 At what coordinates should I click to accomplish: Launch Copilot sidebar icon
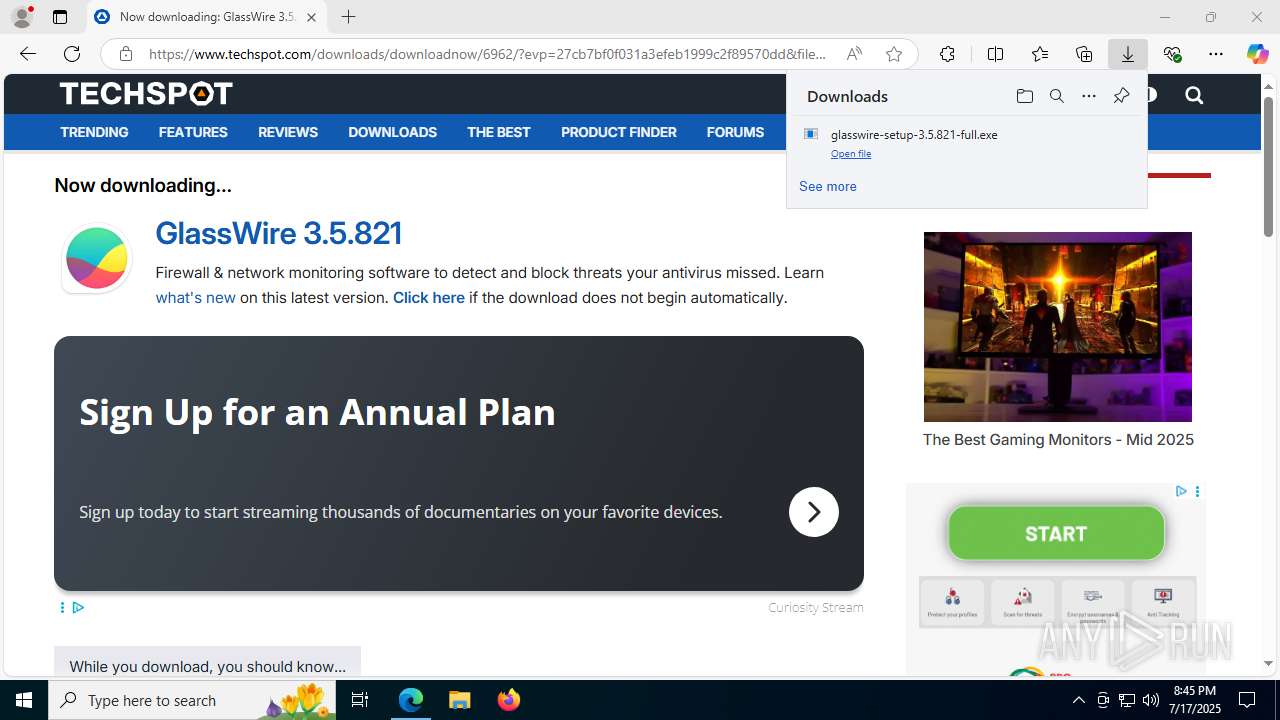click(1257, 54)
